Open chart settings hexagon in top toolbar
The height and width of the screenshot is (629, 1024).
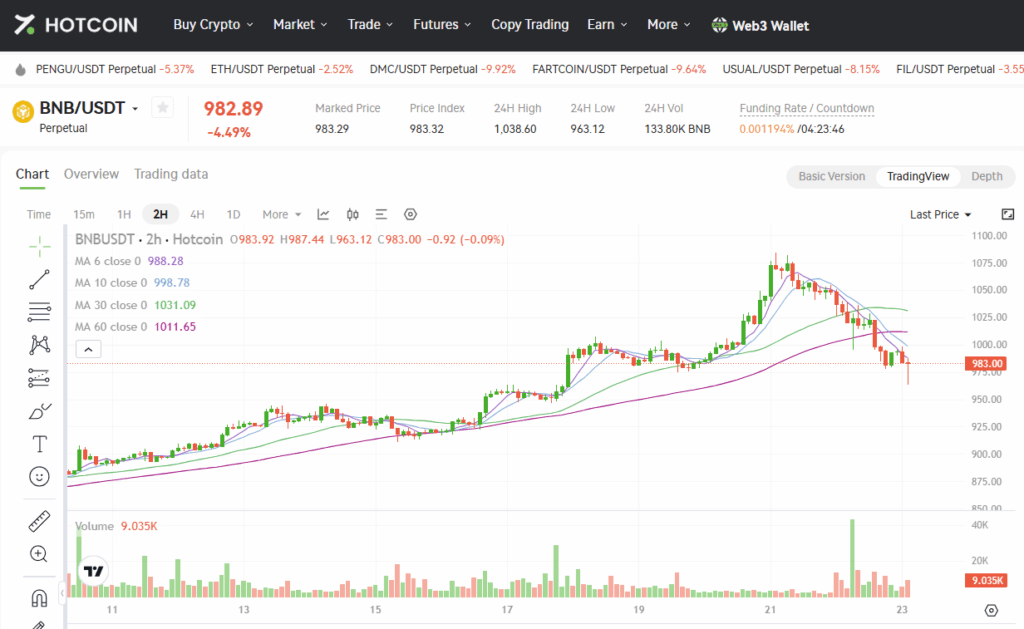[x=410, y=214]
